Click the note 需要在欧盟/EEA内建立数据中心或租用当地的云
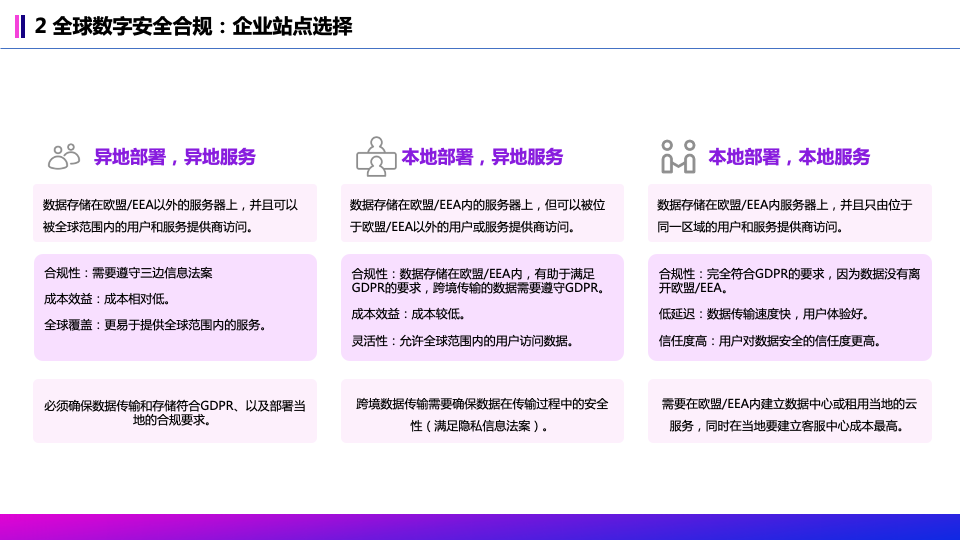 (789, 404)
